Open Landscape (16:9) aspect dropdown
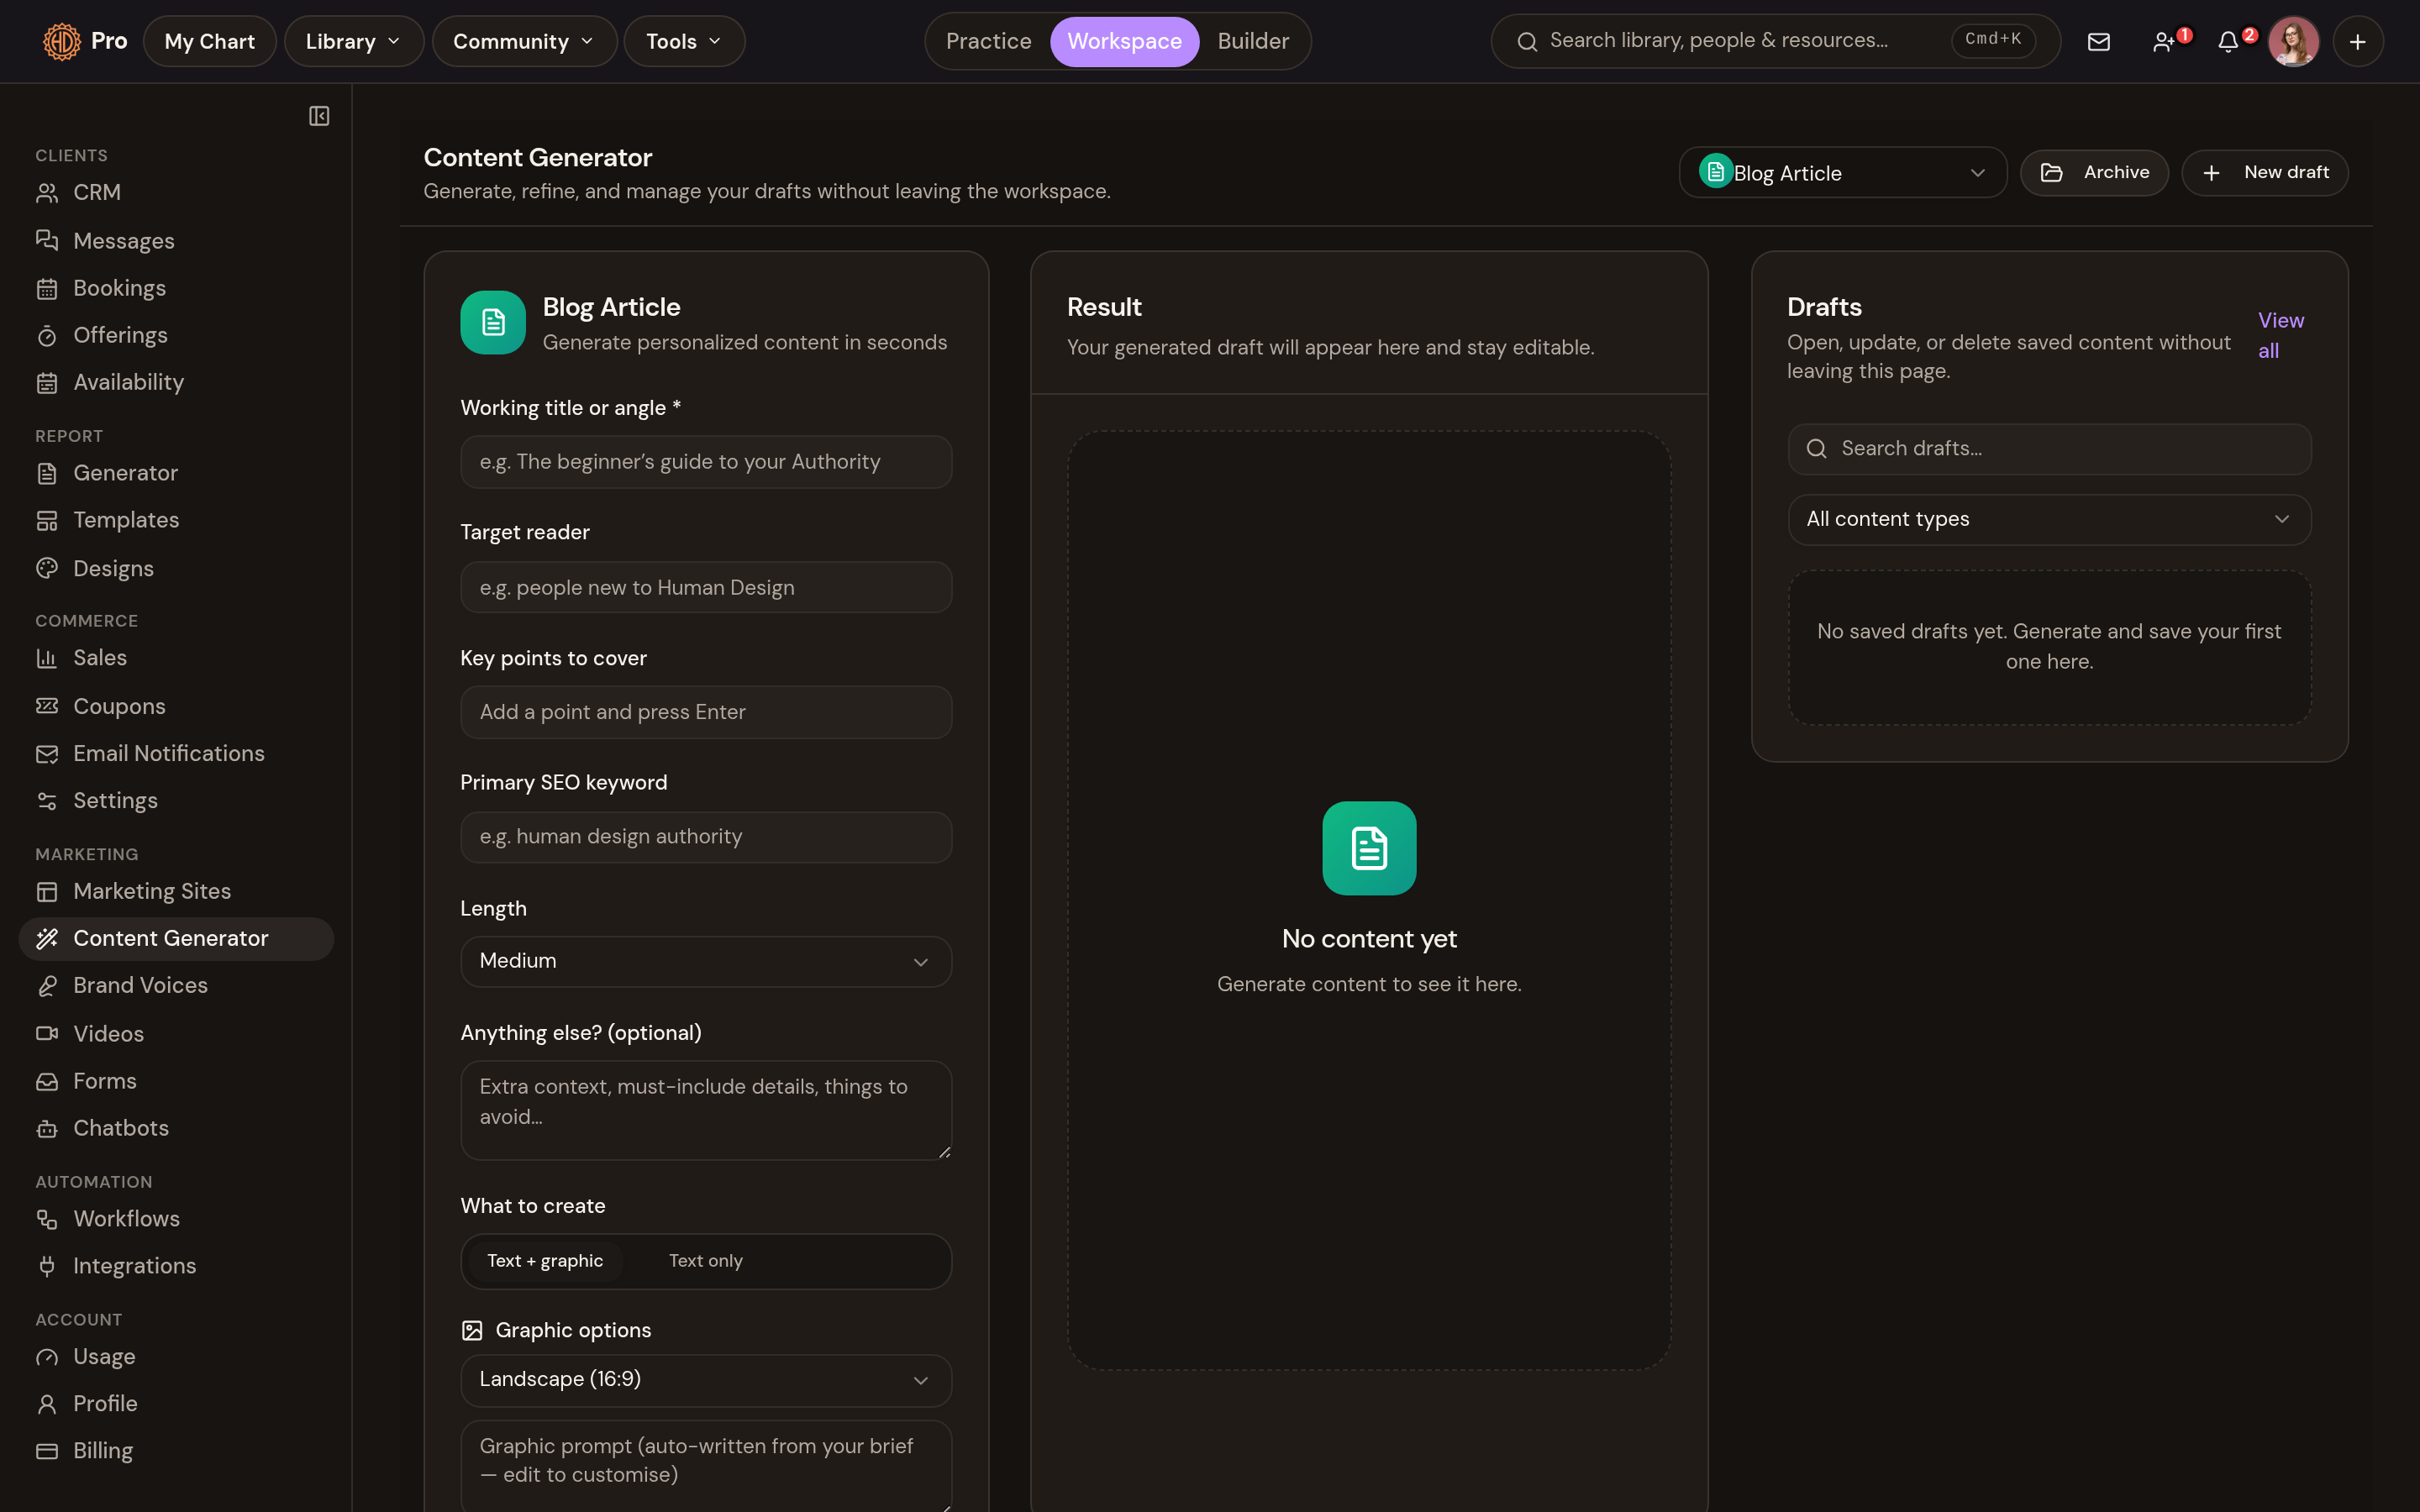The image size is (2420, 1512). pyautogui.click(x=706, y=1380)
